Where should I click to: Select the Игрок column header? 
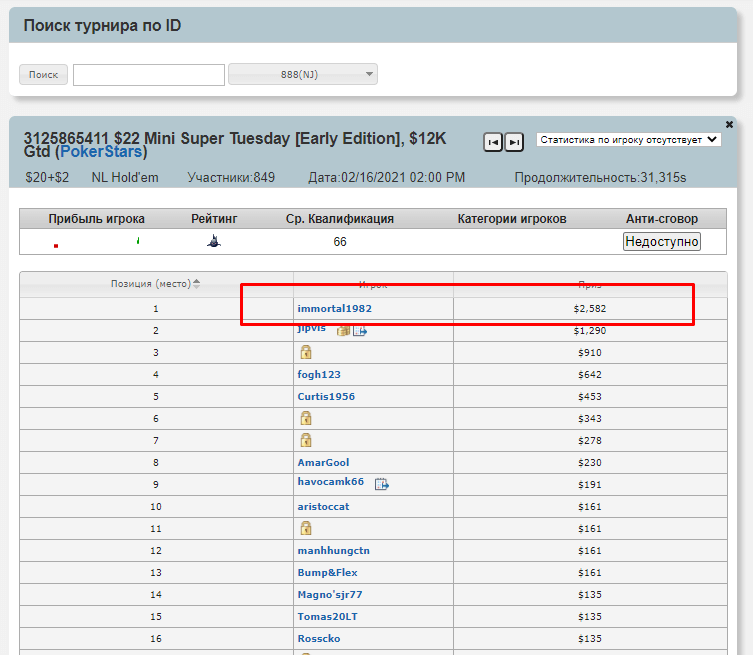373,284
